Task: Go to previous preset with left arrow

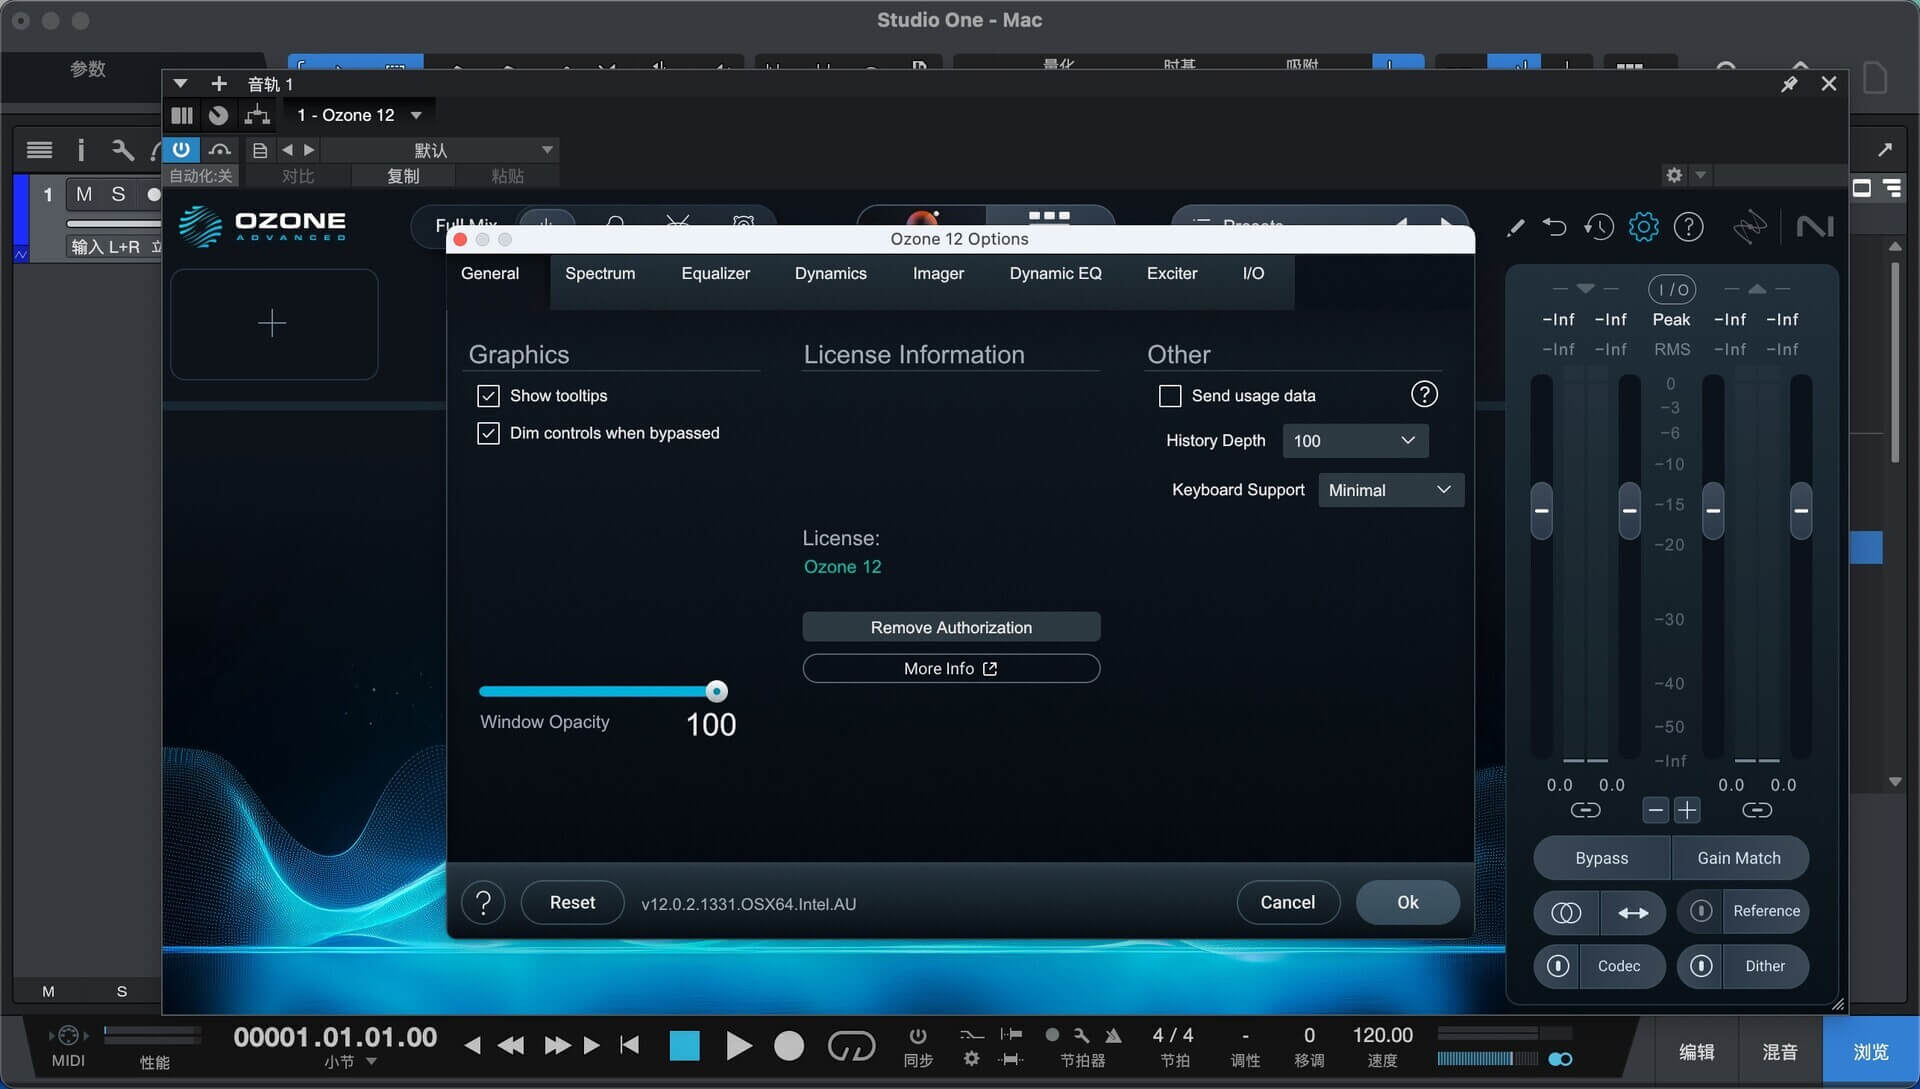Action: click(287, 150)
